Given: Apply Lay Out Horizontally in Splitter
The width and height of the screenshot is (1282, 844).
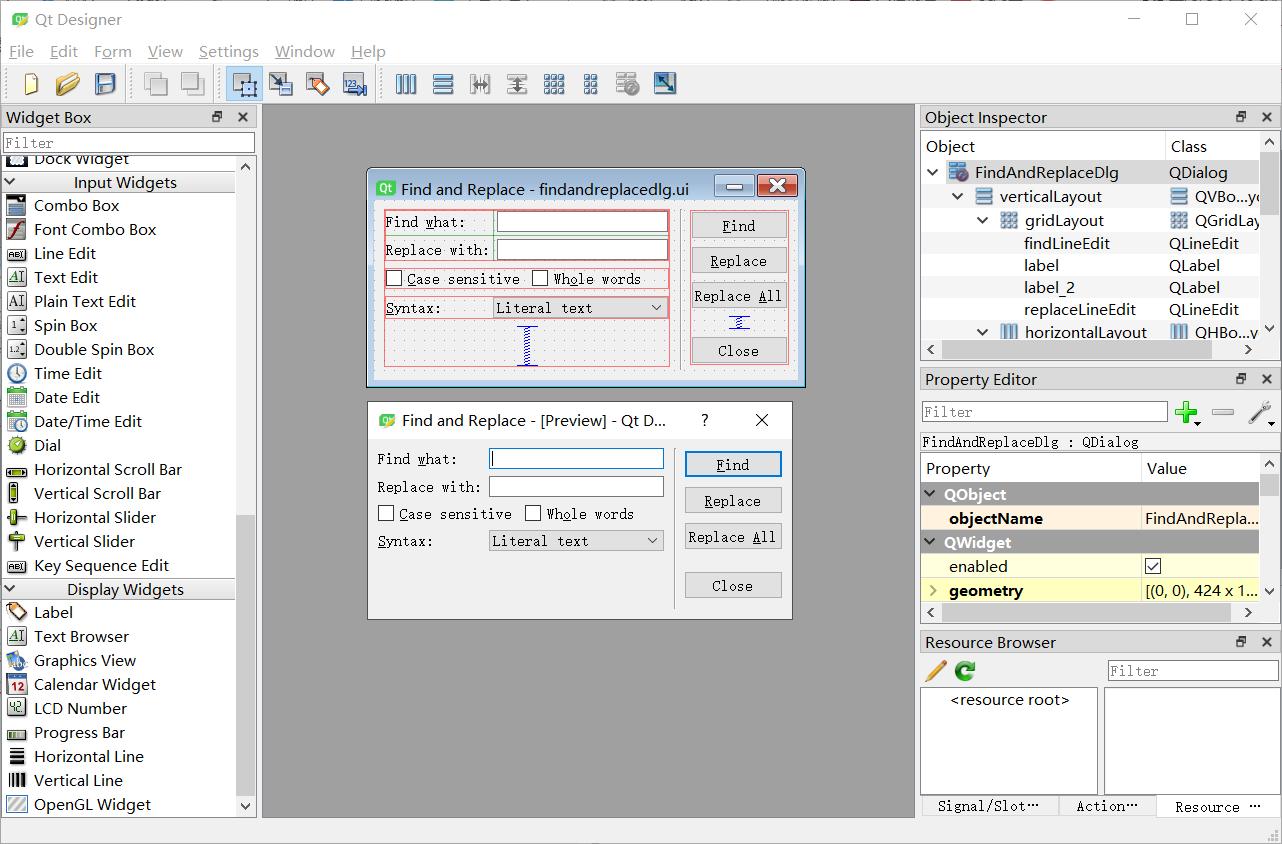Looking at the screenshot, I should point(480,84).
